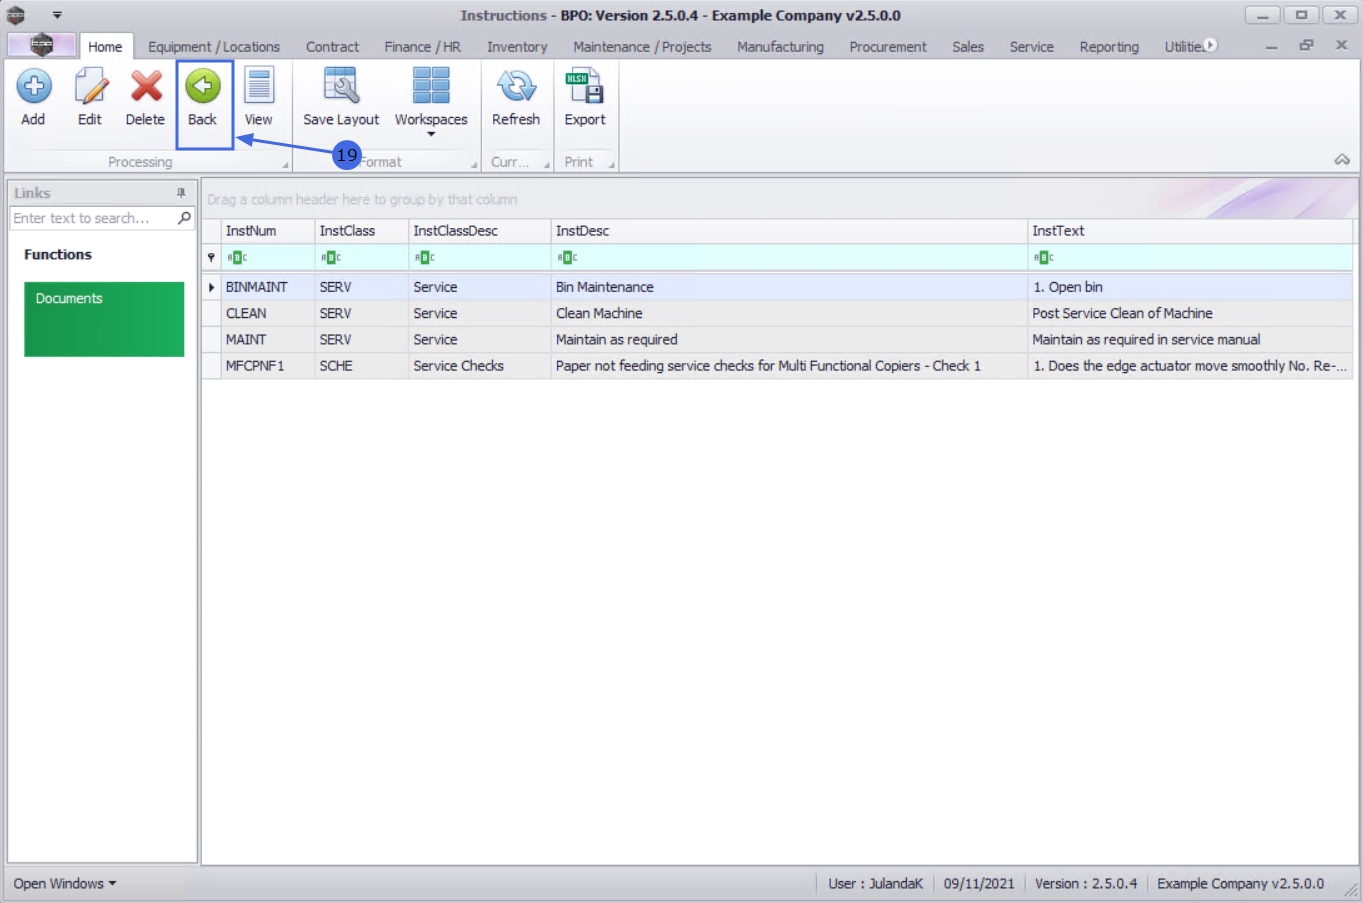The image size is (1363, 903).
Task: Expand the Current group launcher
Action: (547, 165)
